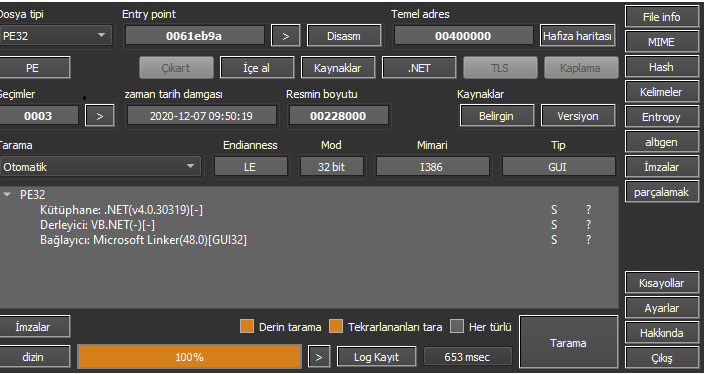Image resolution: width=705 pixels, height=374 pixels.
Task: Click the Çıkış exit button
Action: point(661,358)
